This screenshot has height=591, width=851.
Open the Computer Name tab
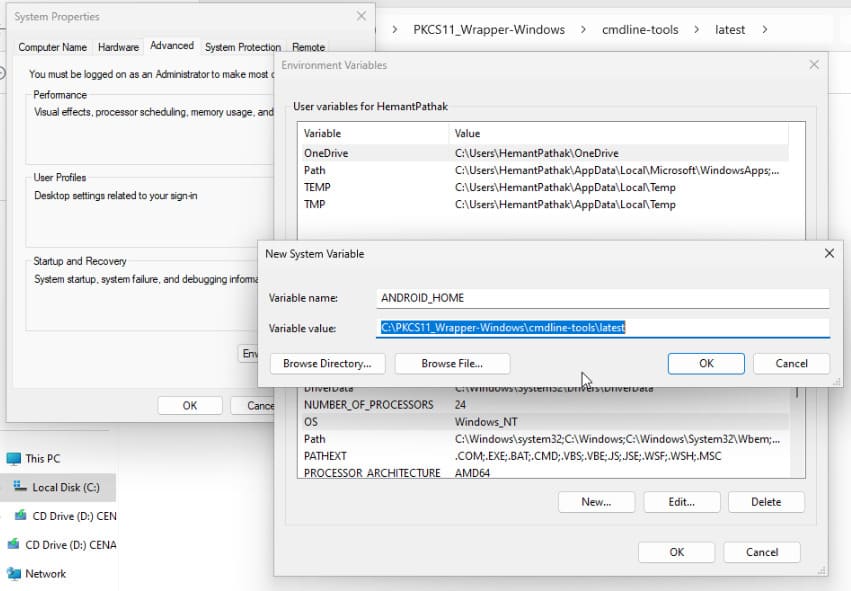pos(53,47)
